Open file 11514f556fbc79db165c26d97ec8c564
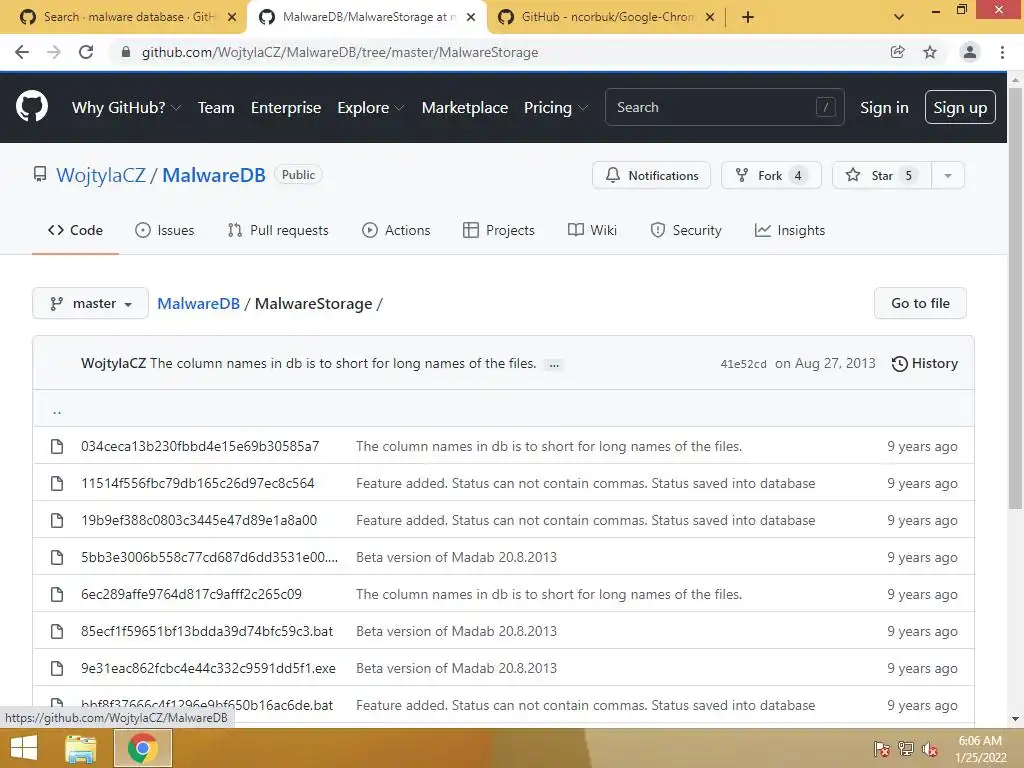This screenshot has width=1024, height=768. [x=197, y=483]
